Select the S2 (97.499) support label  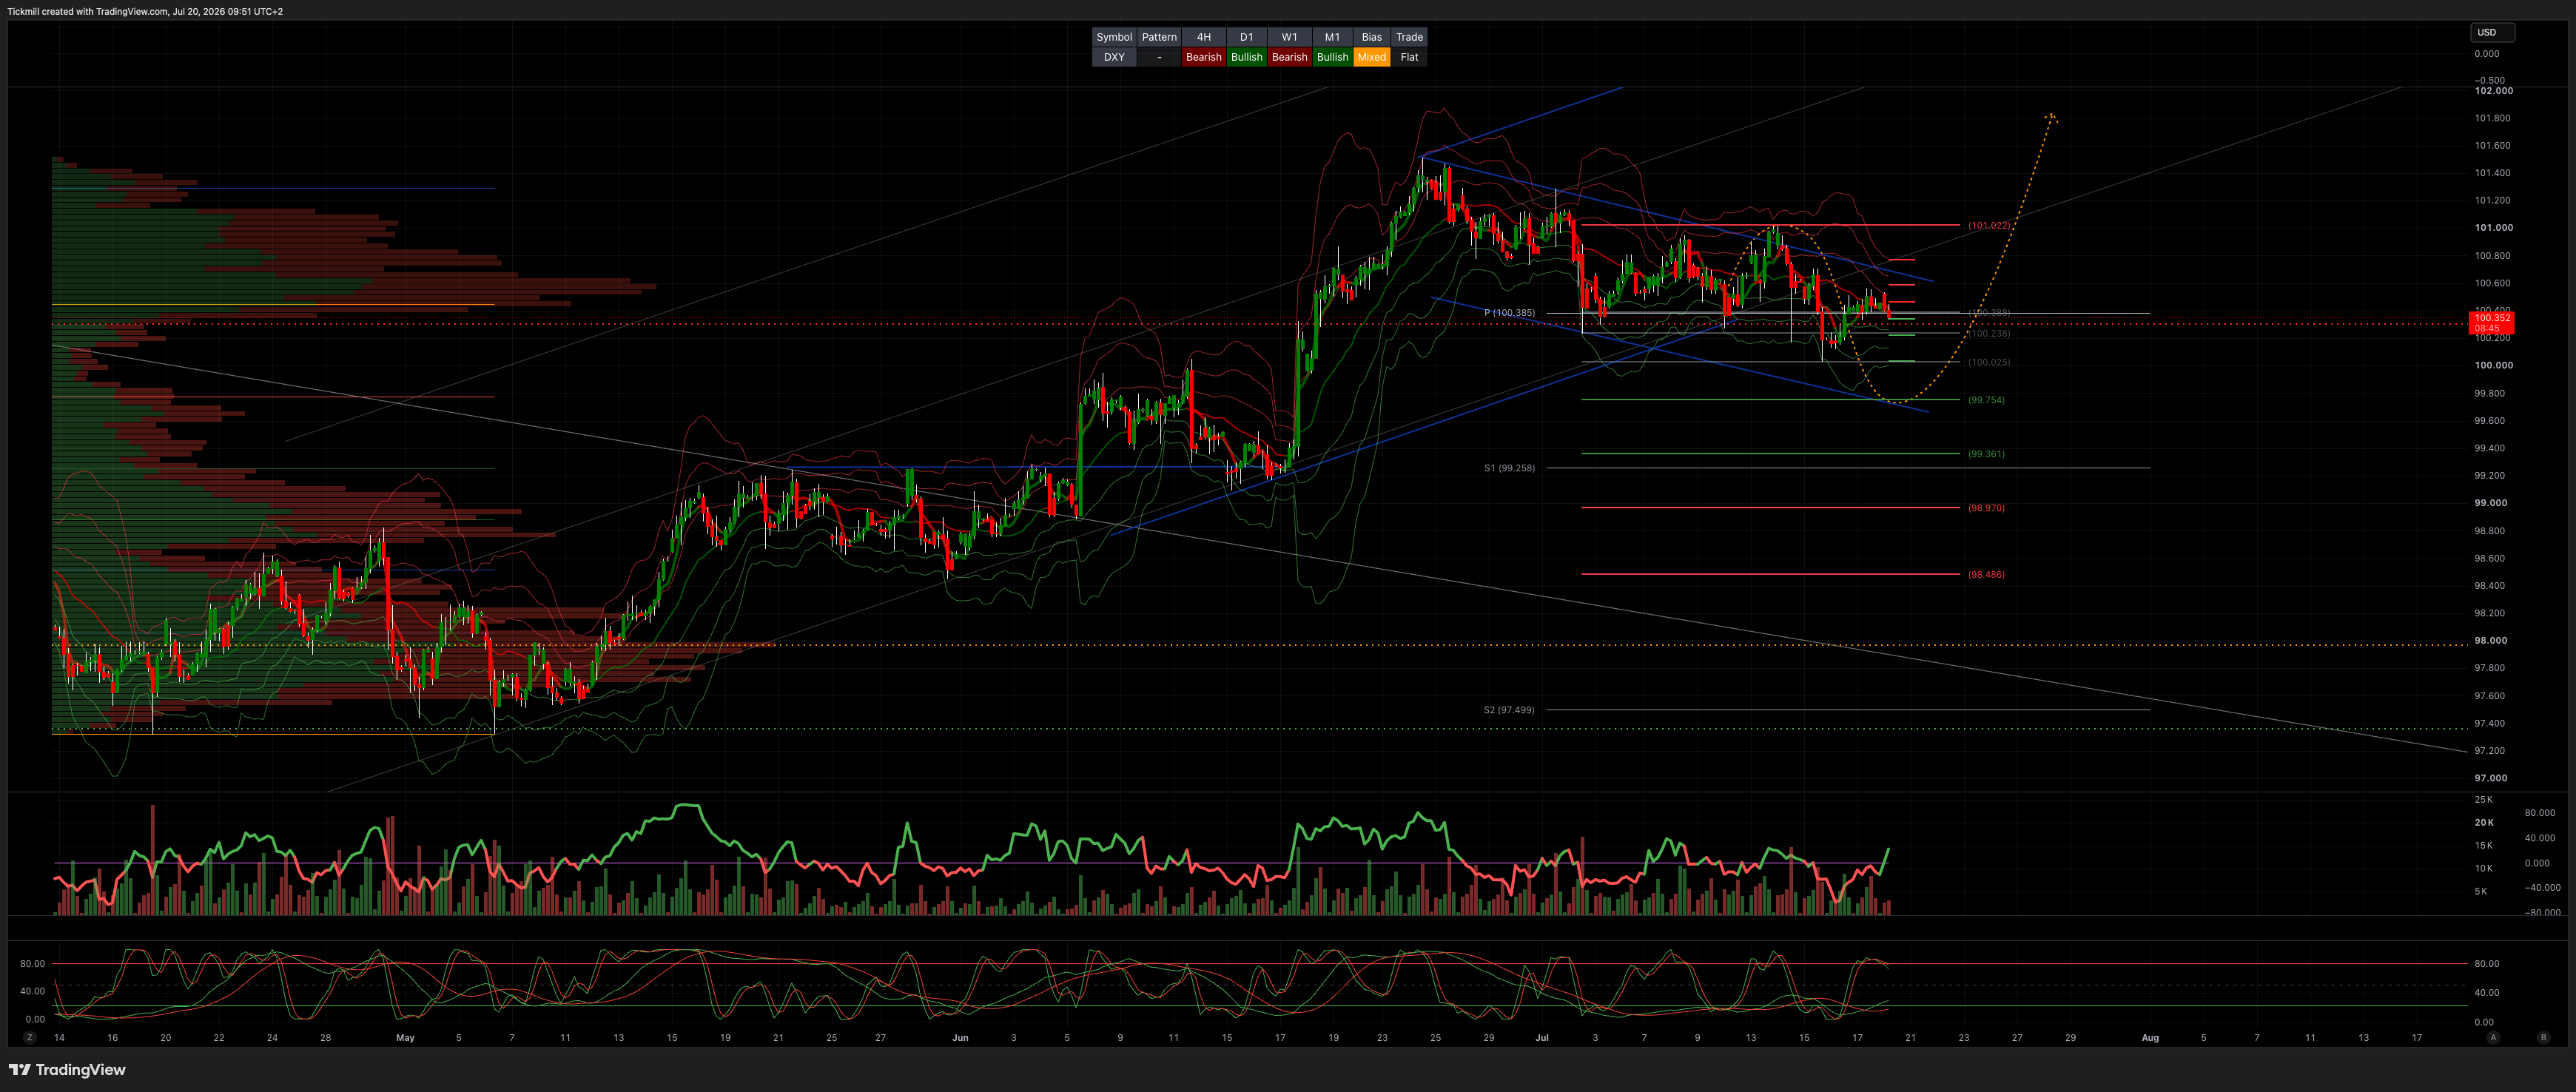coord(1509,710)
